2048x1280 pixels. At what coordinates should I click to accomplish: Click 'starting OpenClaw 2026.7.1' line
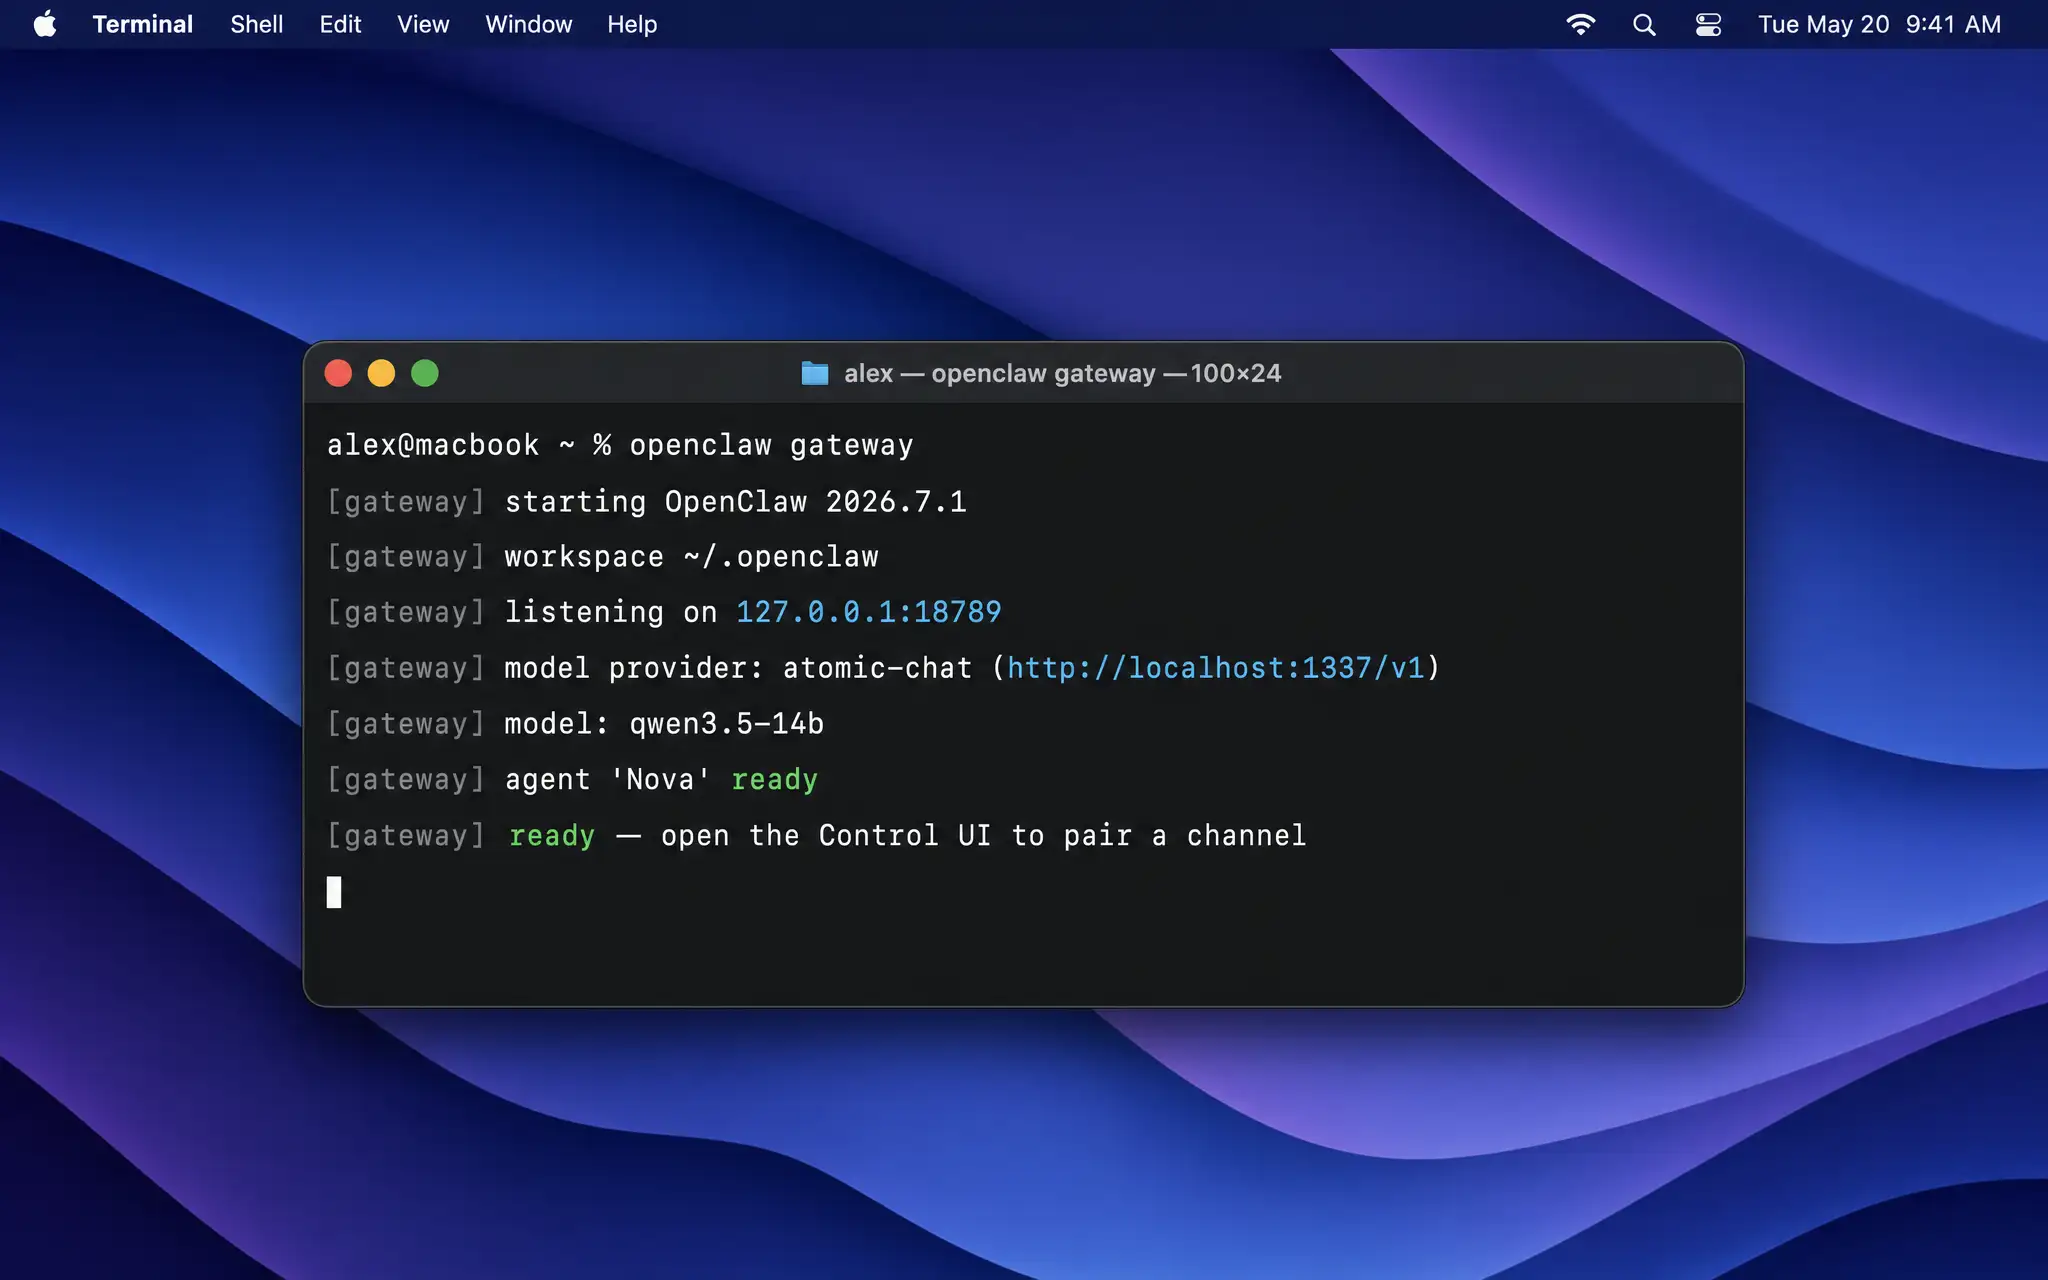[x=735, y=502]
